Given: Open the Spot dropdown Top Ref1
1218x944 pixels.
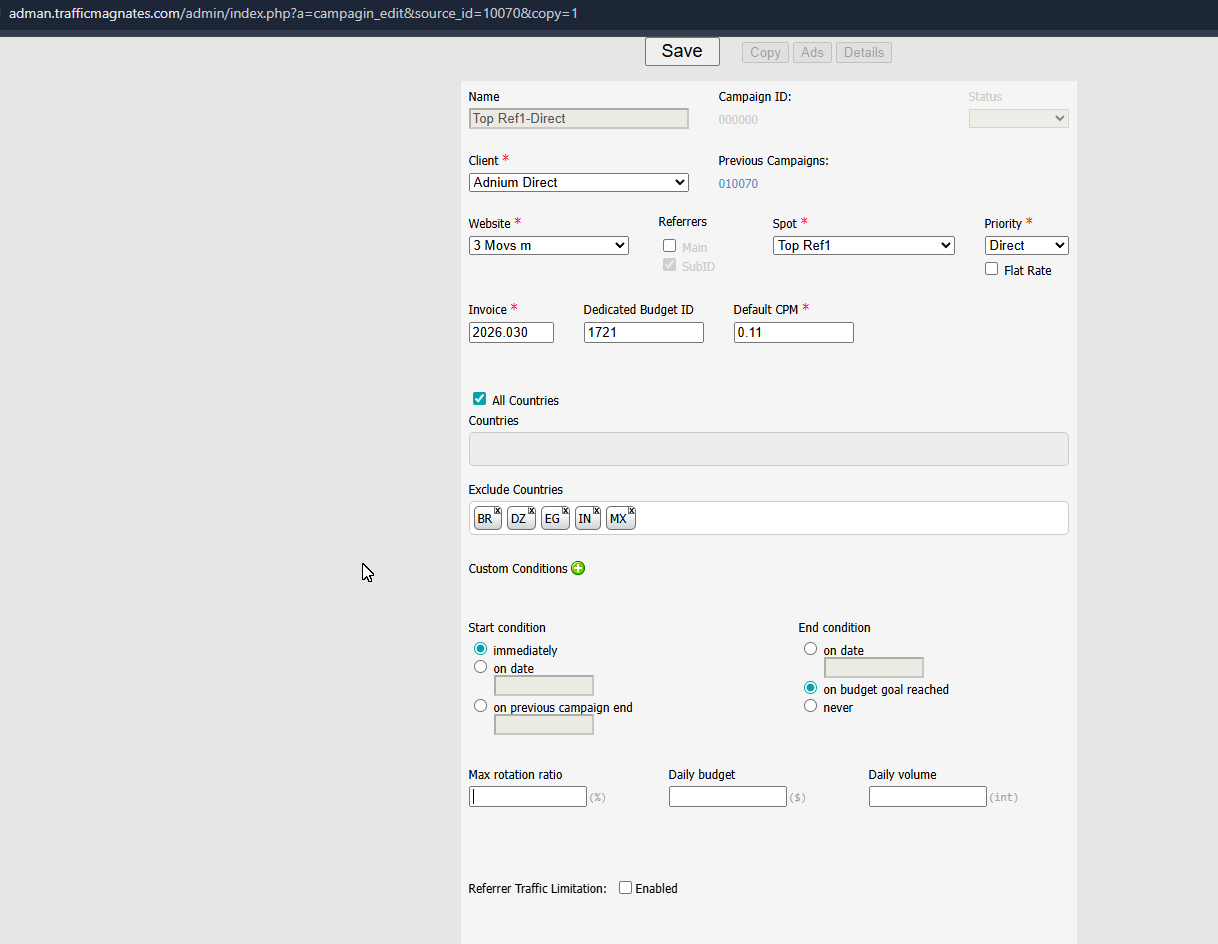Looking at the screenshot, I should point(864,245).
